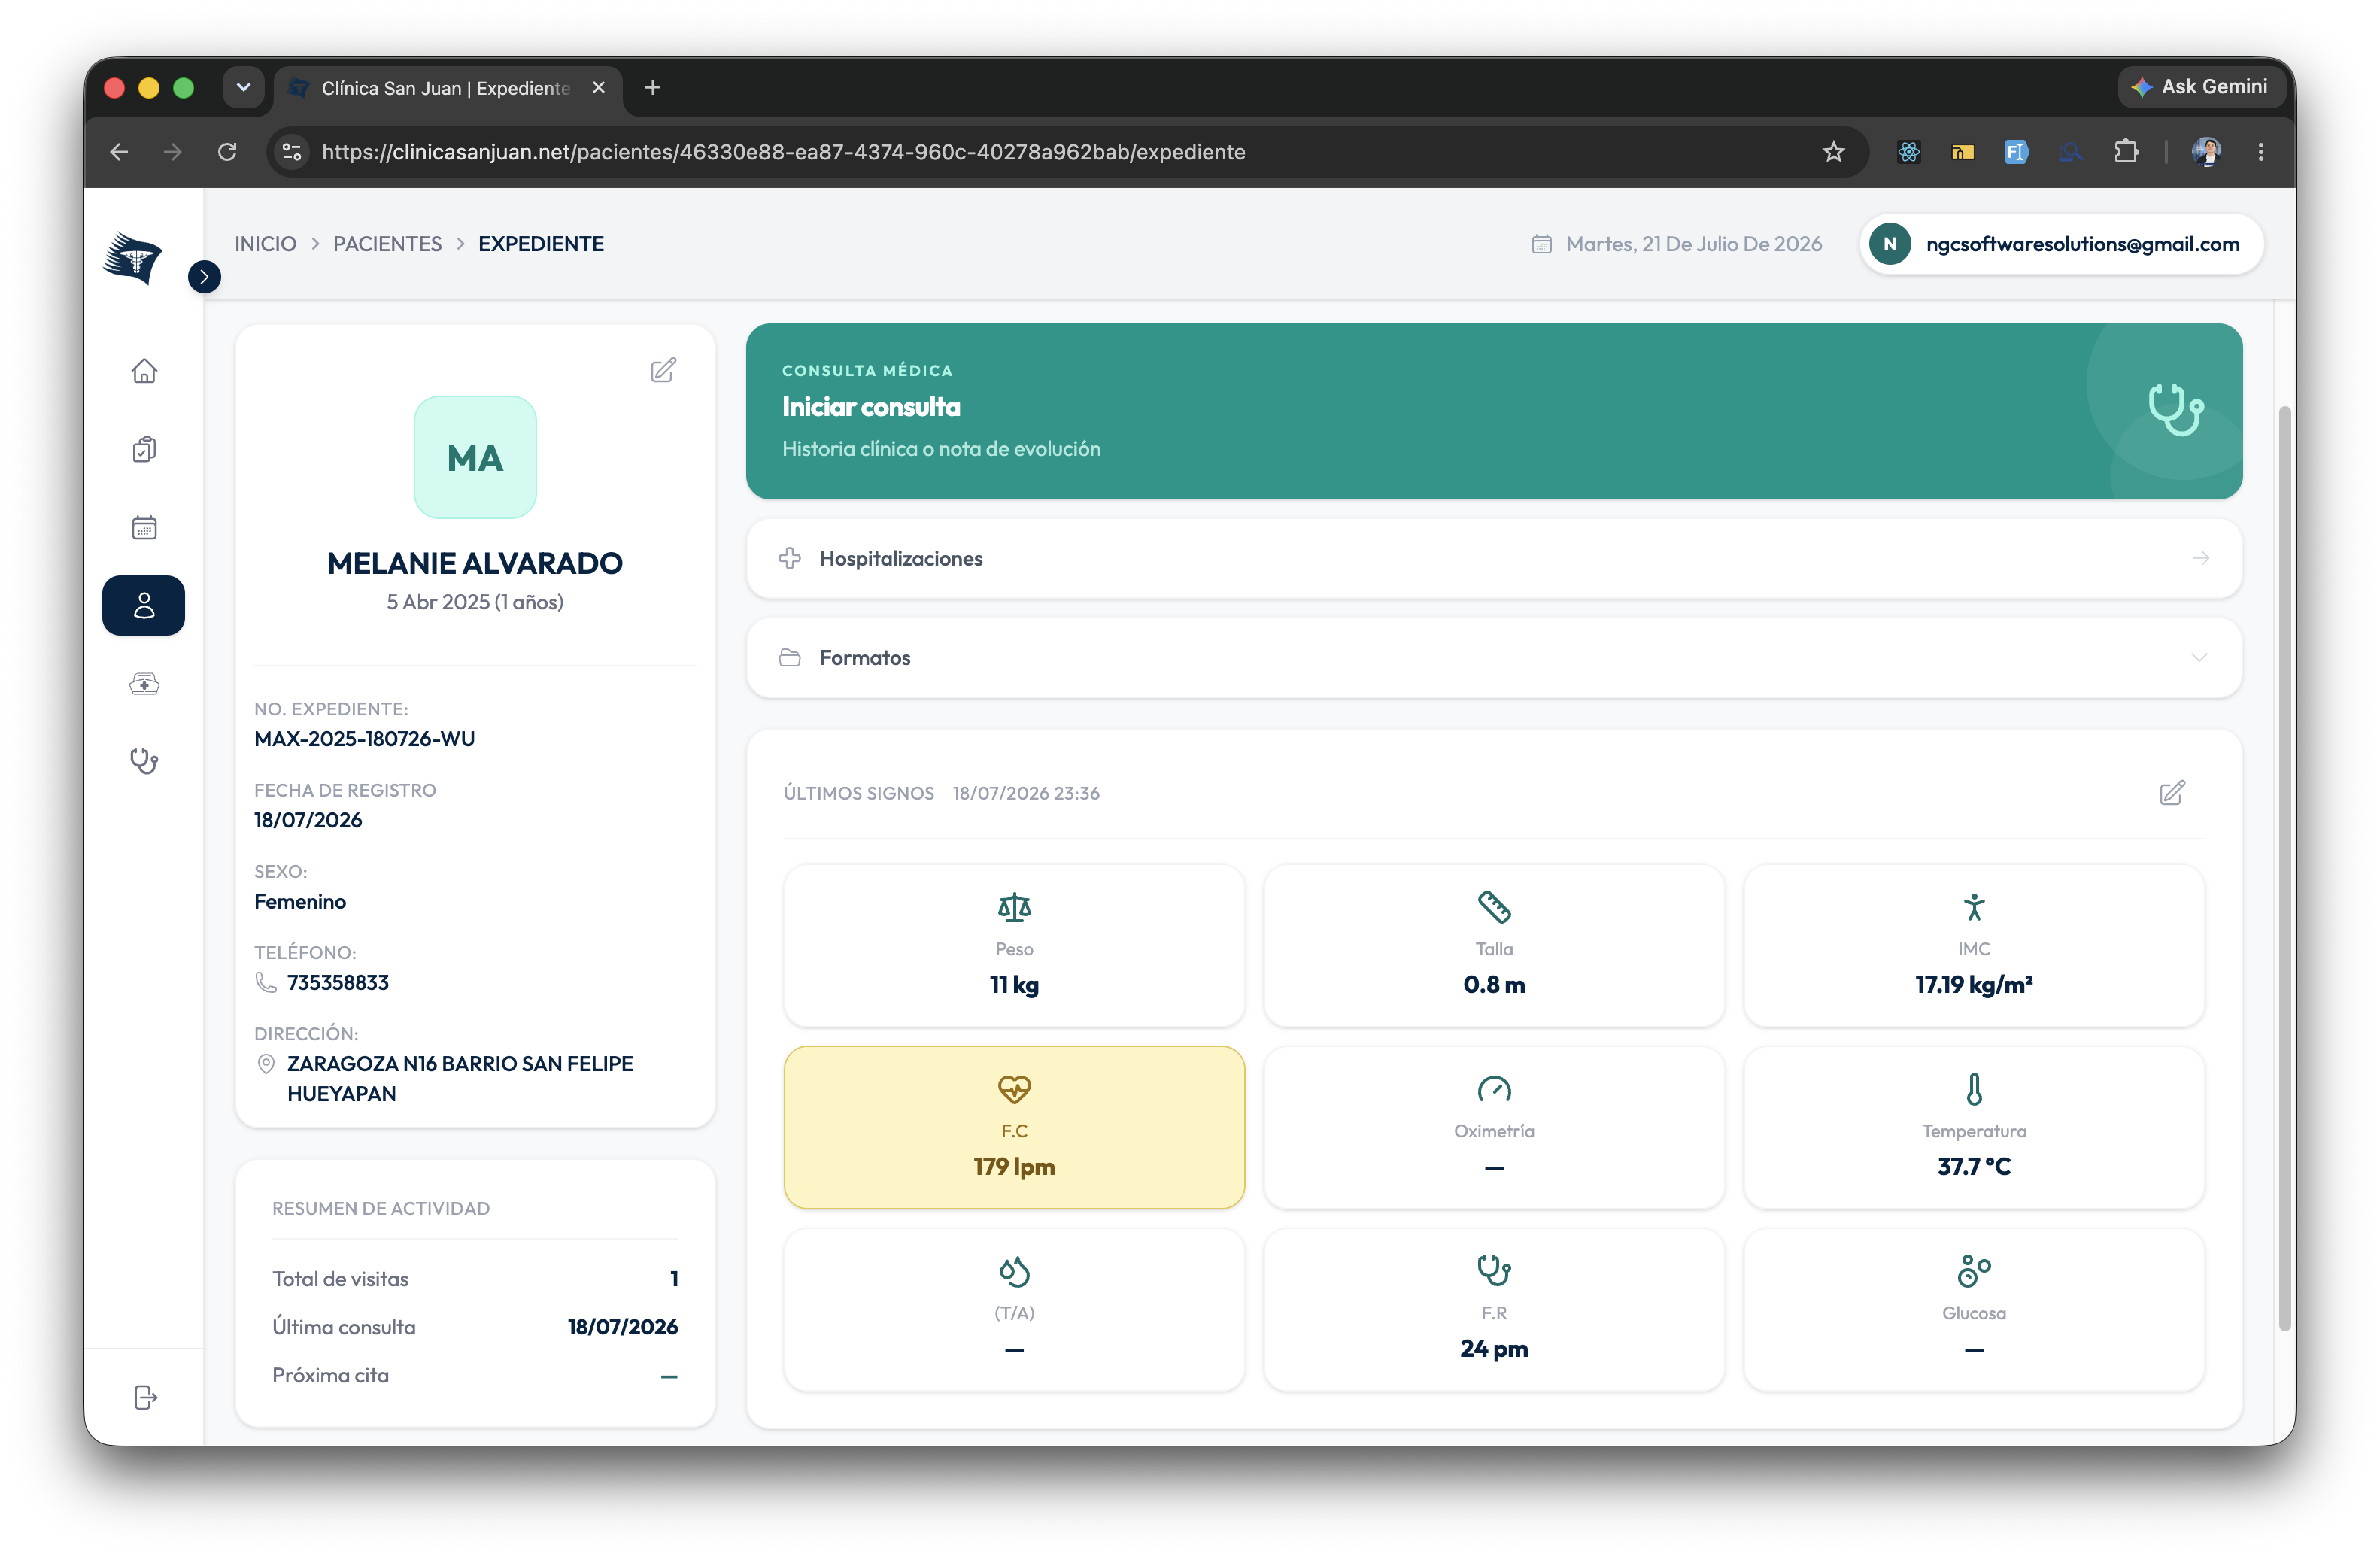The image size is (2380, 1557).
Task: Click the F.R stethoscope icon
Action: click(x=1494, y=1271)
